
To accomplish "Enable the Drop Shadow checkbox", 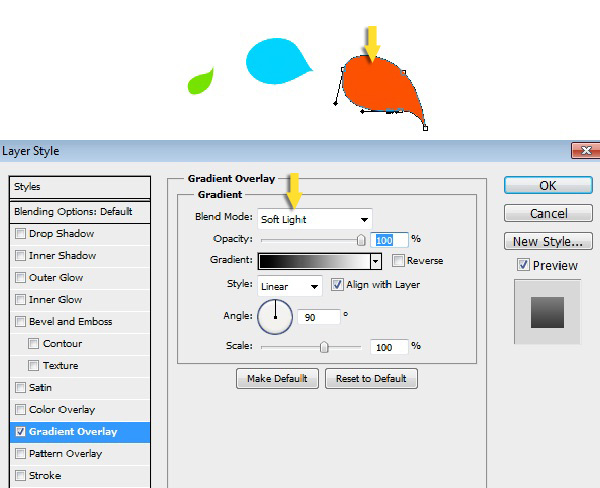I will coord(21,234).
